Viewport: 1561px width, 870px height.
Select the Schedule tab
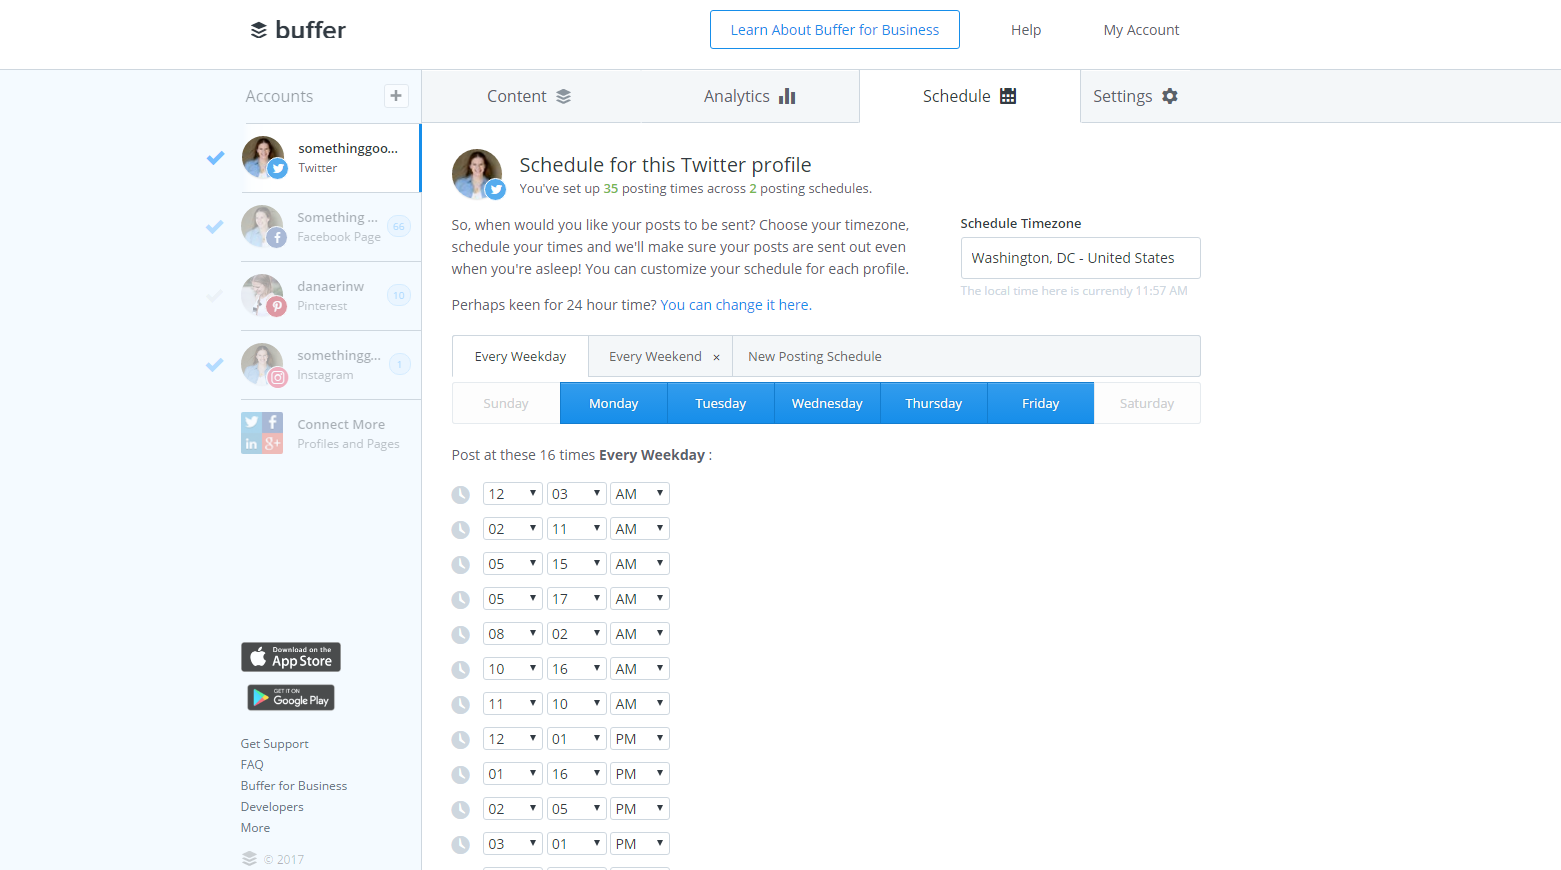(969, 96)
